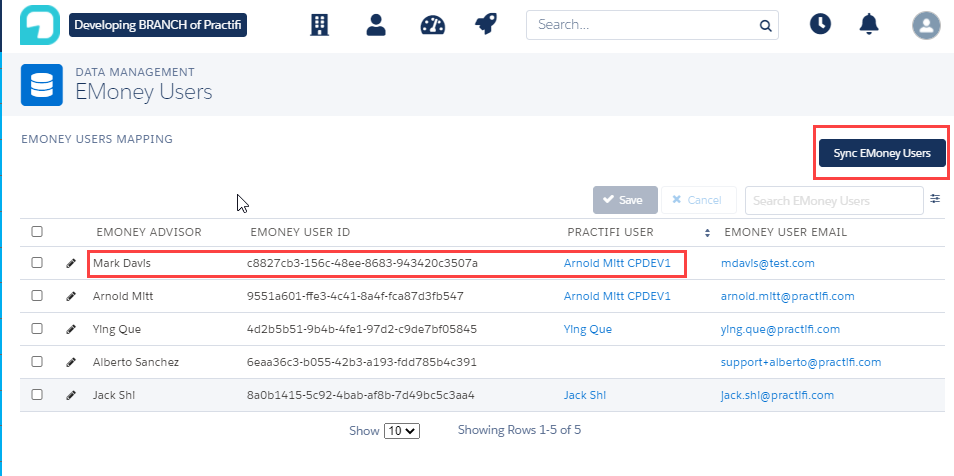Email support+alberto@practifi.com link
The height and width of the screenshot is (476, 954).
(801, 362)
